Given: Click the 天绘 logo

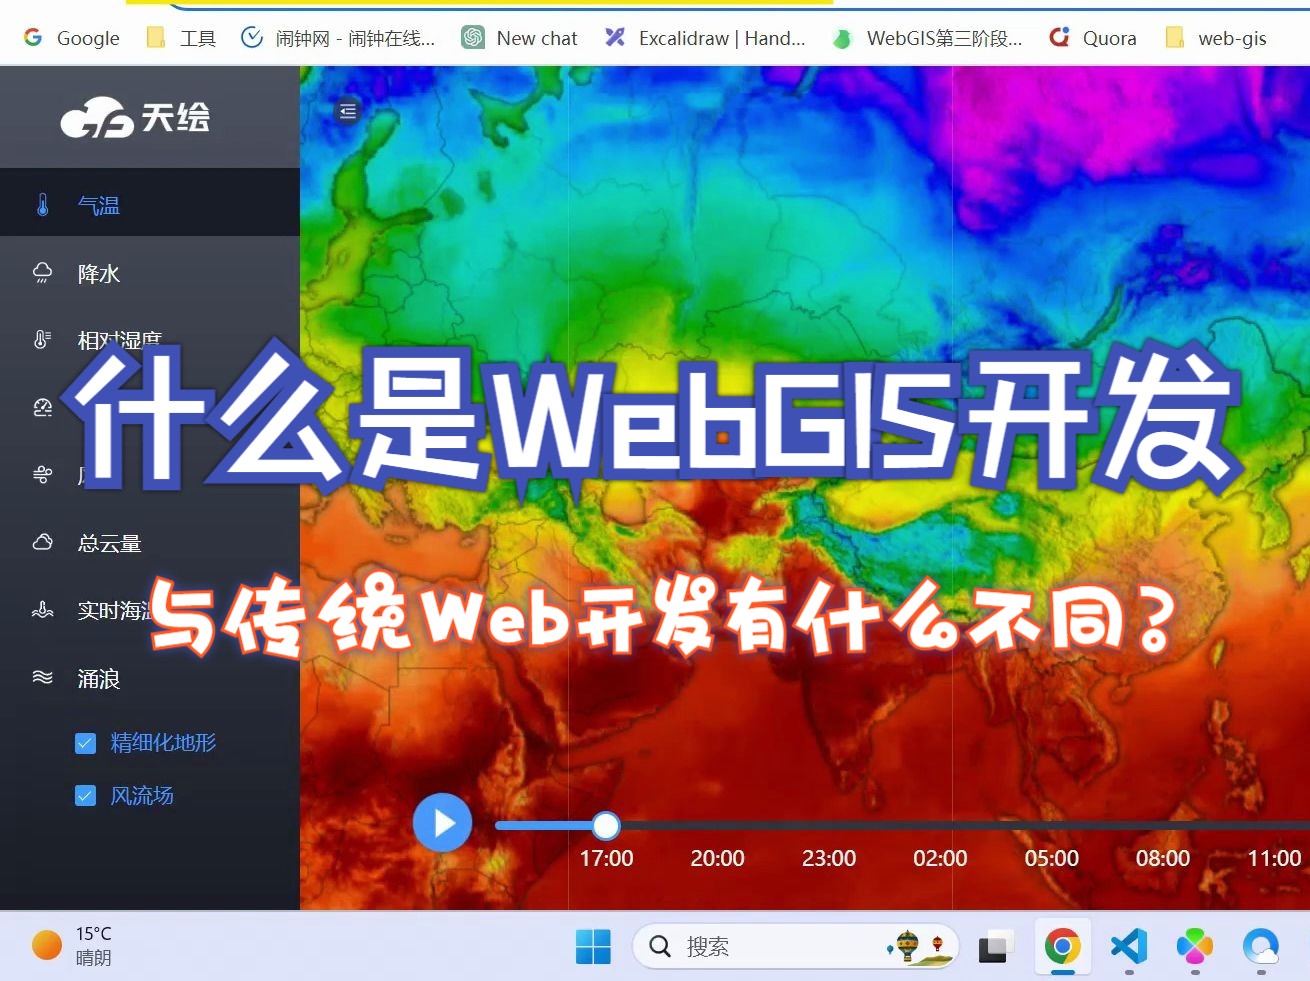Looking at the screenshot, I should point(136,118).
